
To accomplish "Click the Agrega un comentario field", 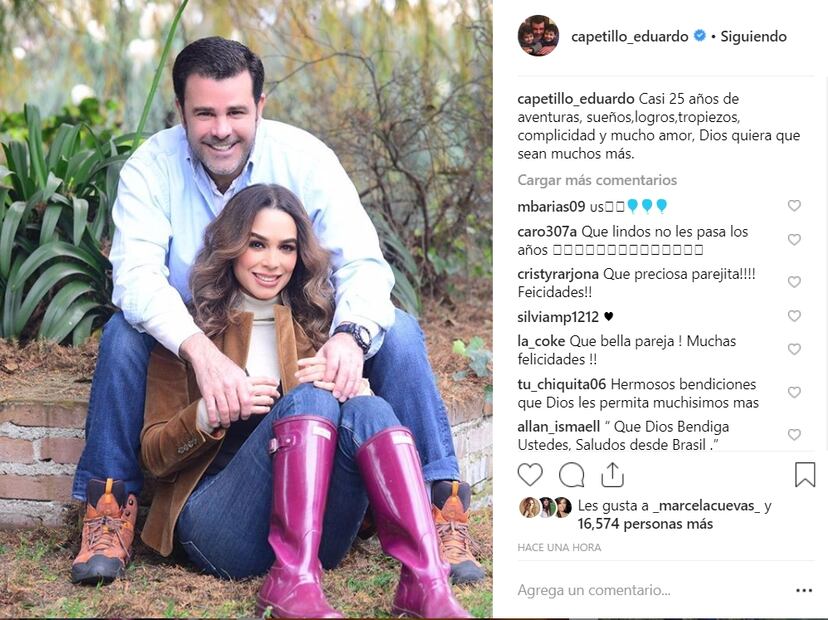I will pos(652,590).
